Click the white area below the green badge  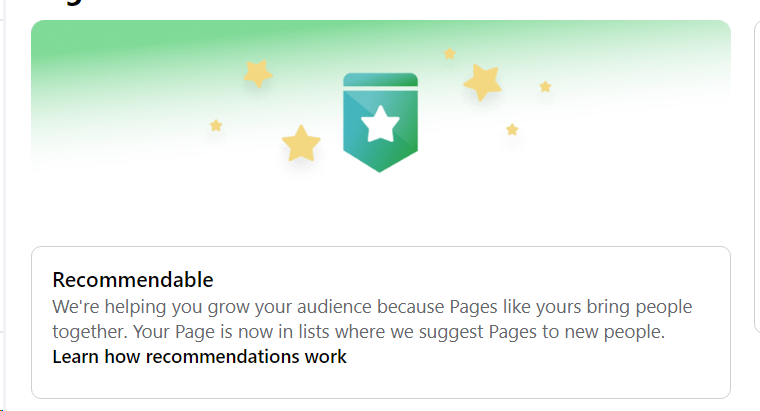click(380, 205)
